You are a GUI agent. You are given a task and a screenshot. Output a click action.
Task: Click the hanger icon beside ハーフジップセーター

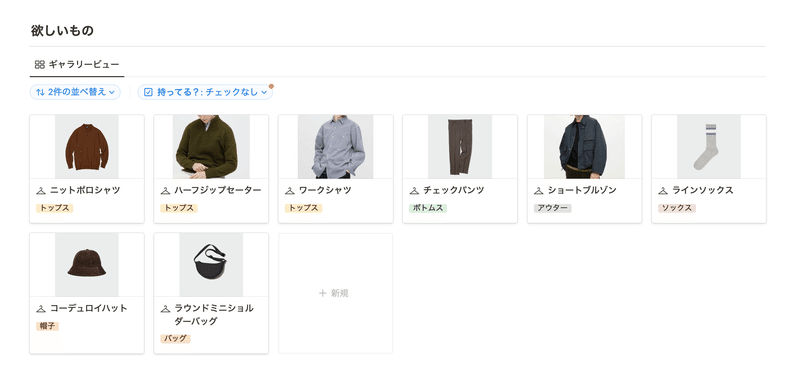coord(165,191)
